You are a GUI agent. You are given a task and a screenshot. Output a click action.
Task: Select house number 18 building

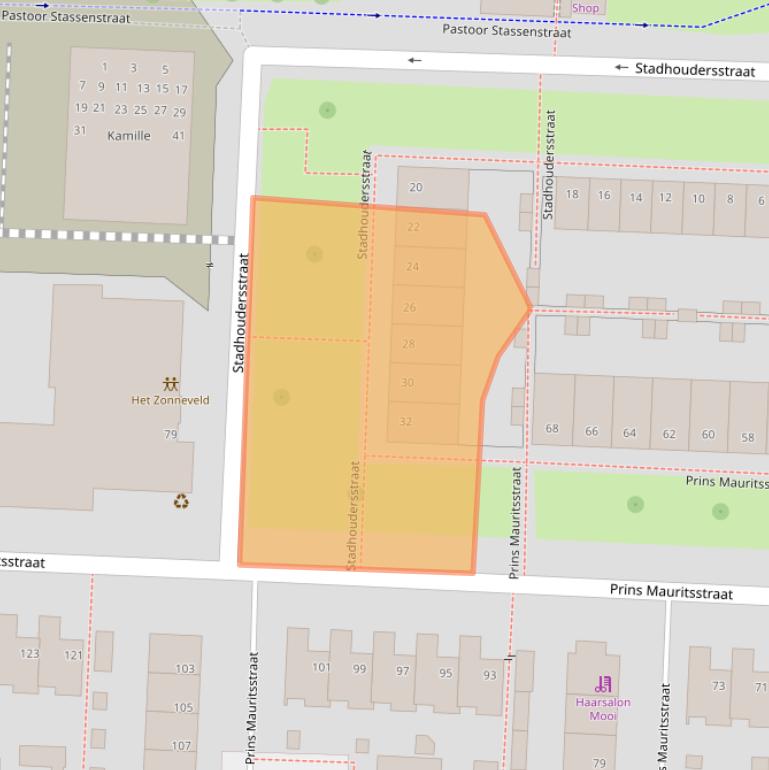[572, 194]
